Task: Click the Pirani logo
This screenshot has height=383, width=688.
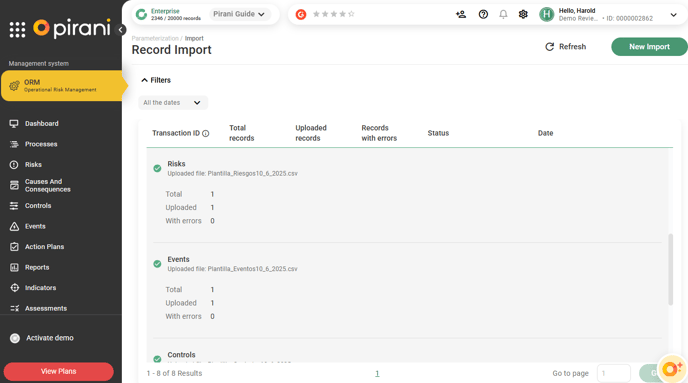Action: point(72,29)
